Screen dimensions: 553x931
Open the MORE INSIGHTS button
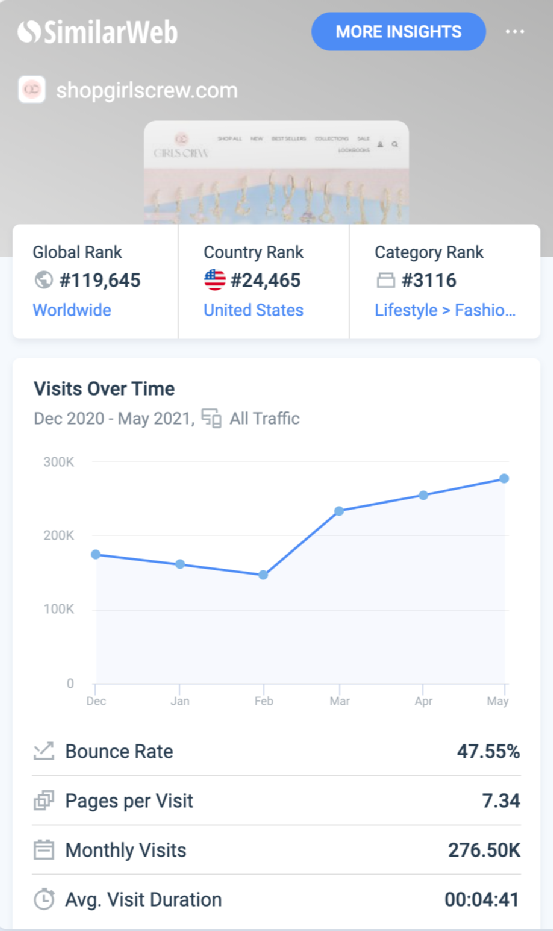[399, 31]
